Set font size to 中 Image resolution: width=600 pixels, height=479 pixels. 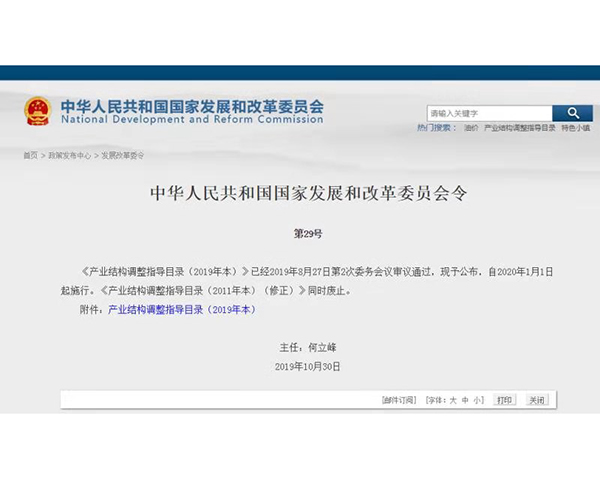pos(465,400)
